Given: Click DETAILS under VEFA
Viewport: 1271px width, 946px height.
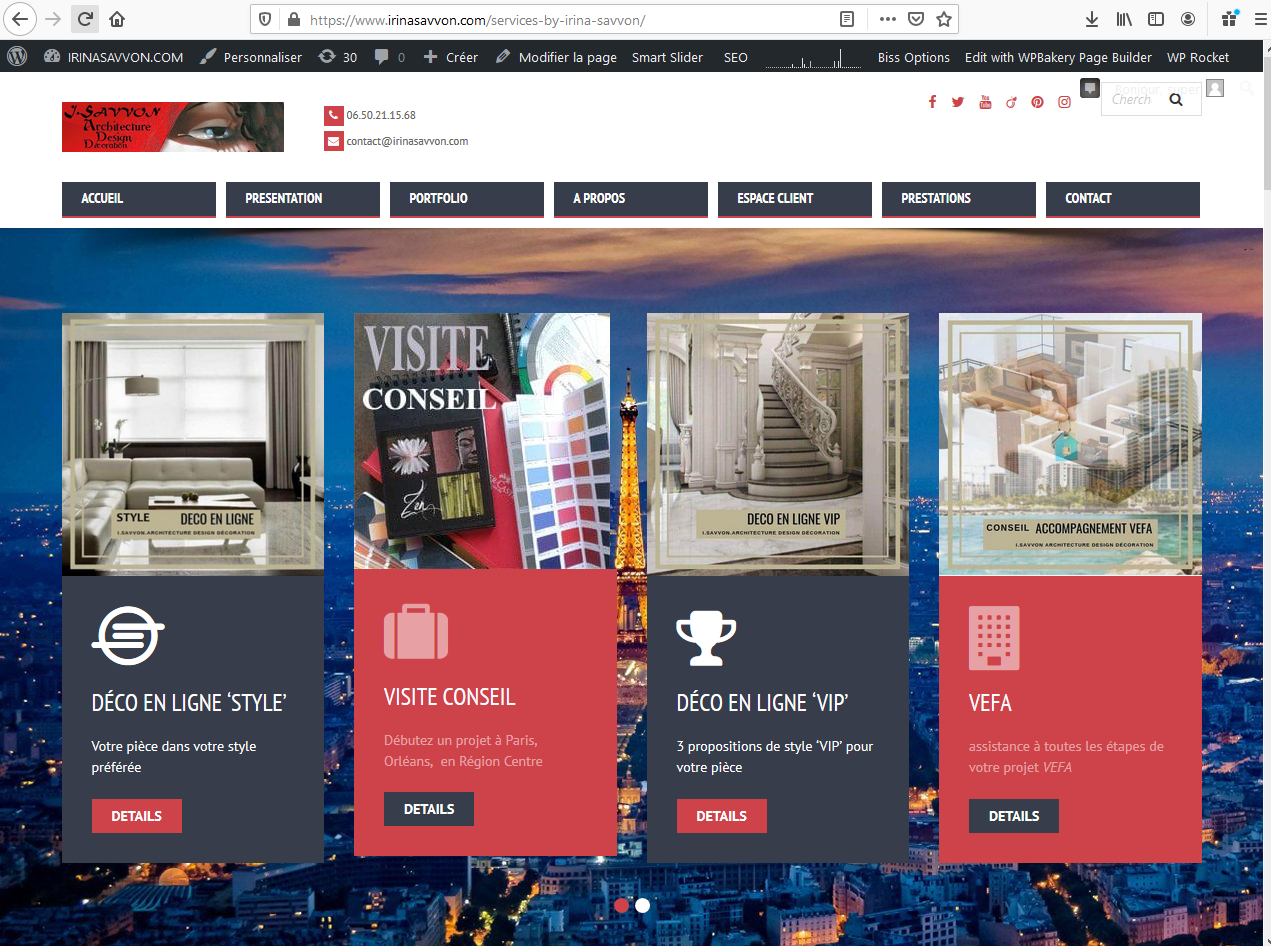Looking at the screenshot, I should pyautogui.click(x=1014, y=816).
